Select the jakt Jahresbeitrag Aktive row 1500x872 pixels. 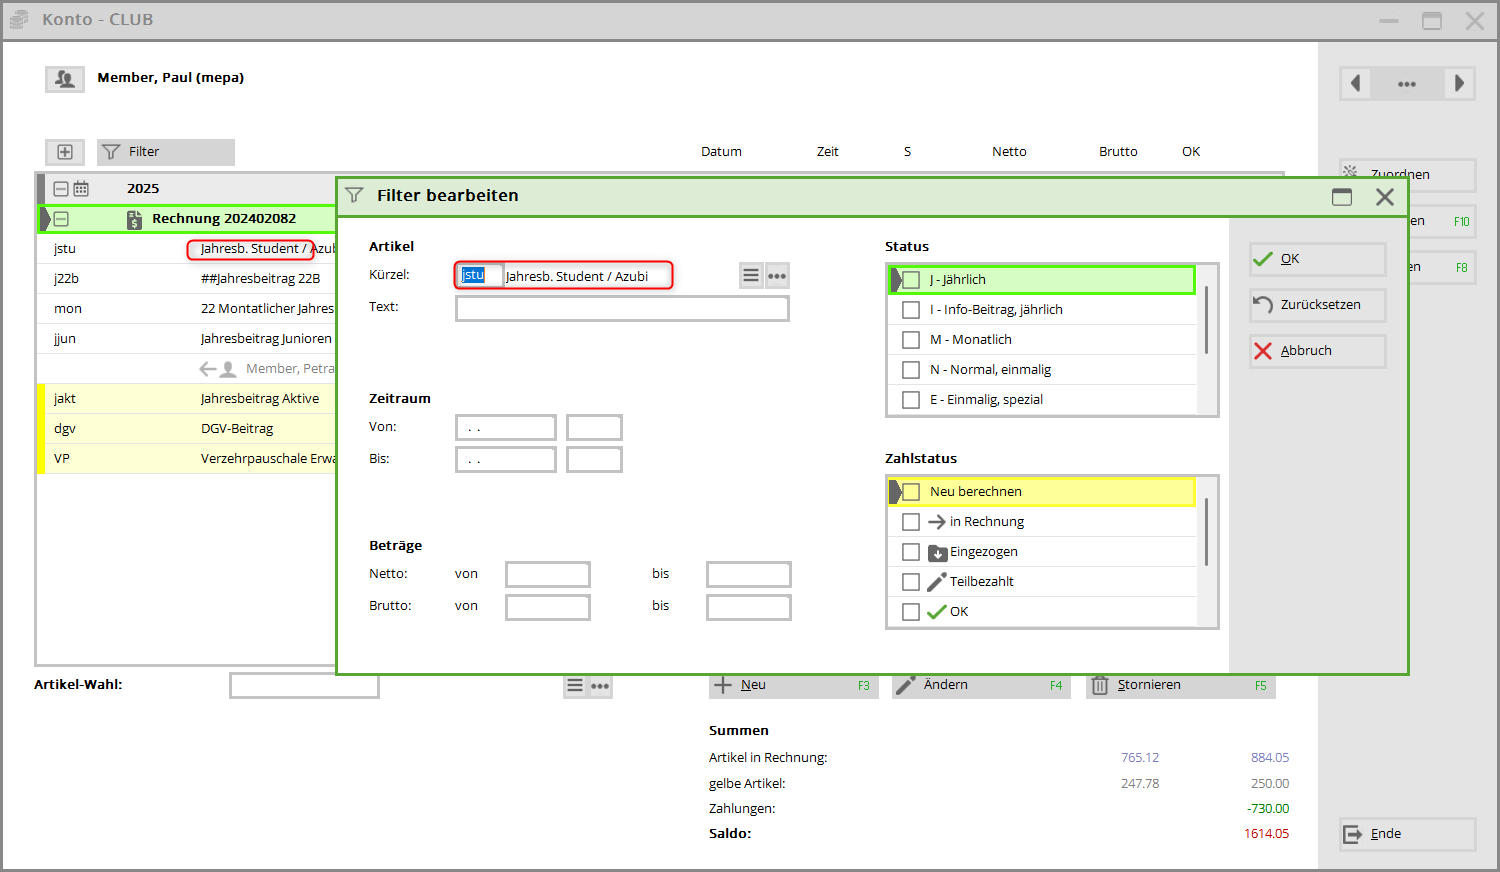click(186, 399)
